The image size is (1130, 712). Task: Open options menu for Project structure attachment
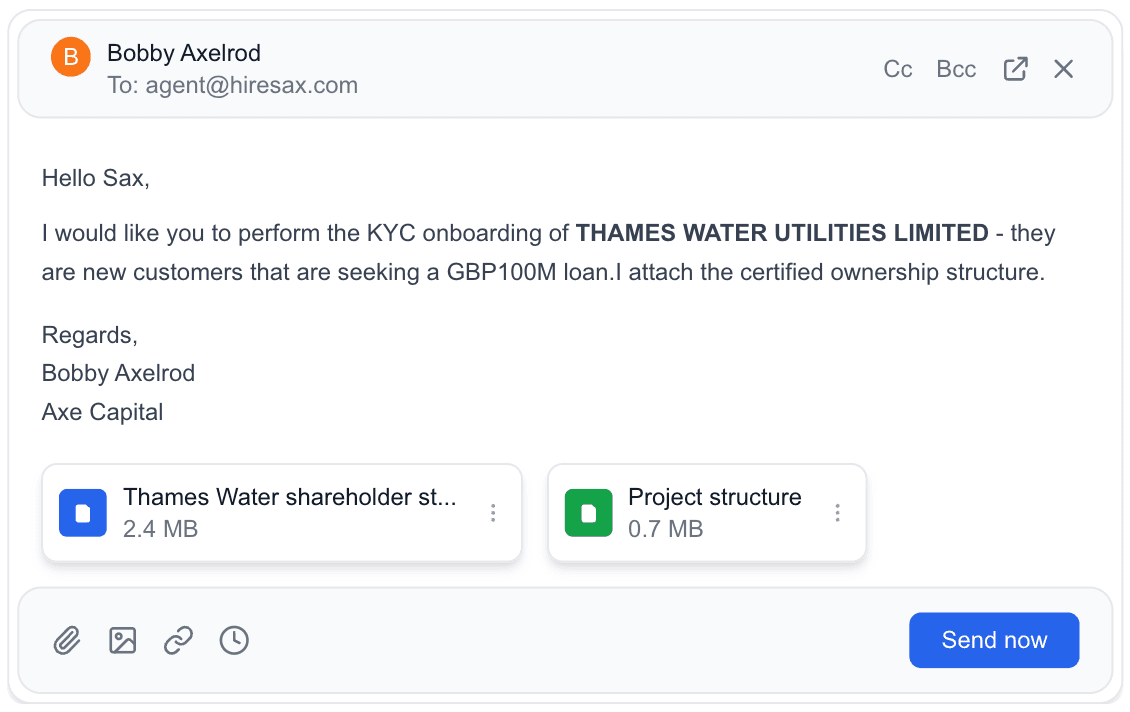click(x=838, y=513)
